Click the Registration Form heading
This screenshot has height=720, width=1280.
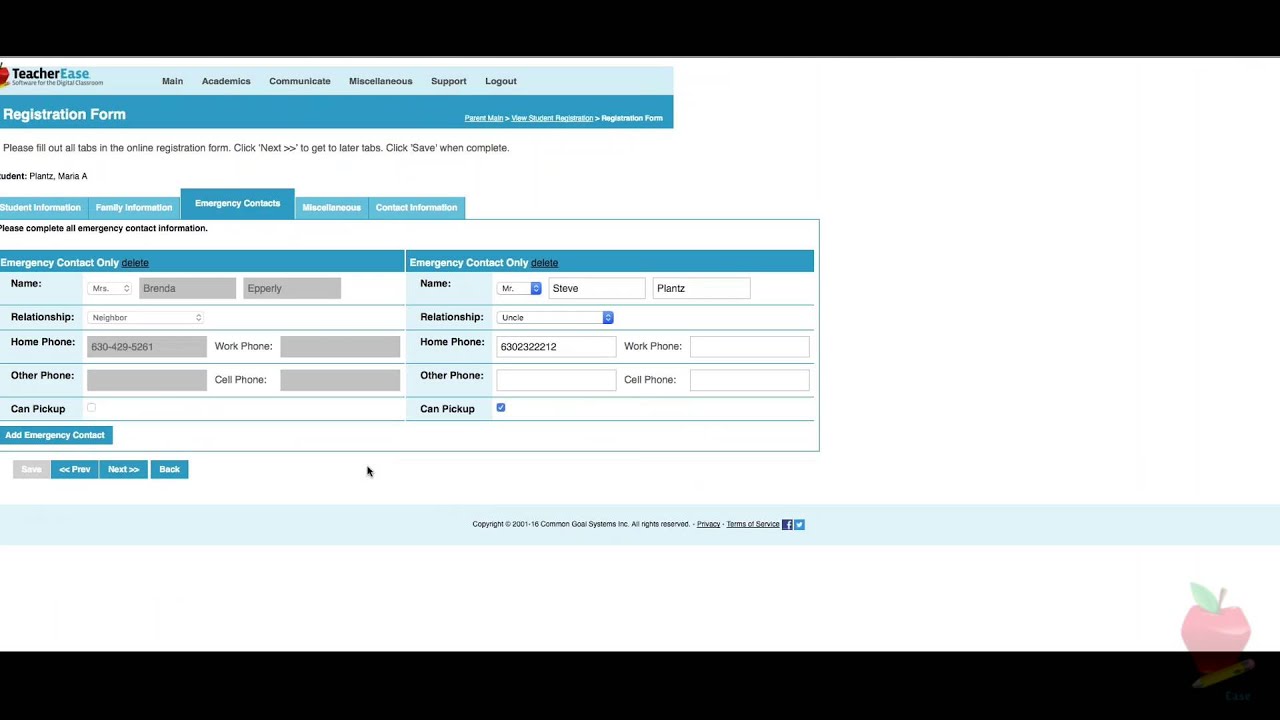coord(64,114)
